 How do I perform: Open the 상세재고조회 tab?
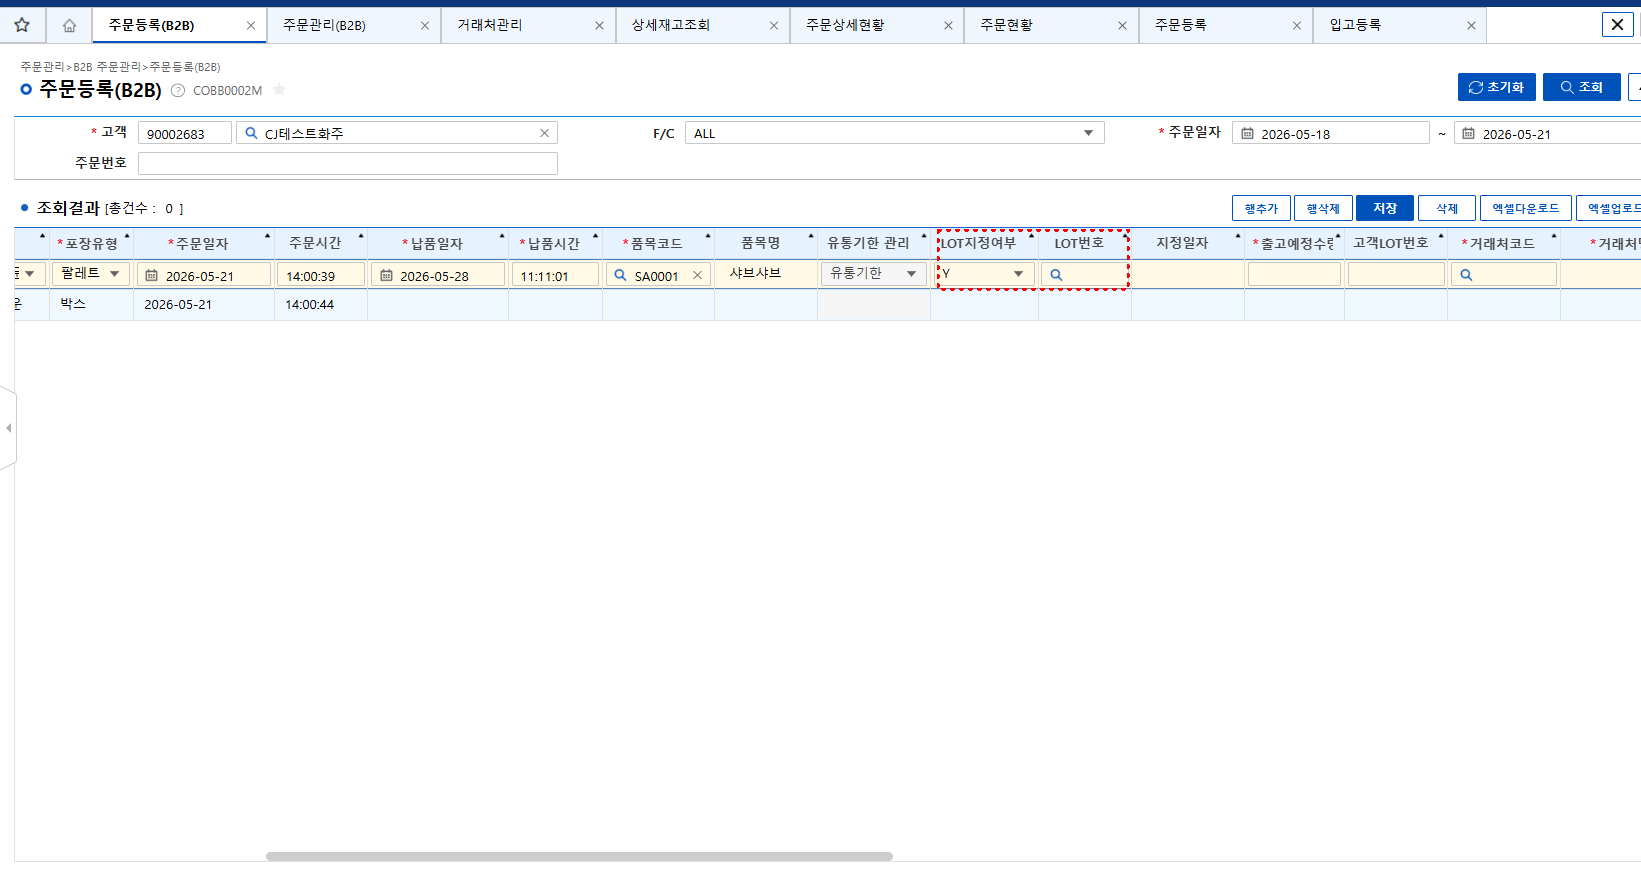coord(671,25)
